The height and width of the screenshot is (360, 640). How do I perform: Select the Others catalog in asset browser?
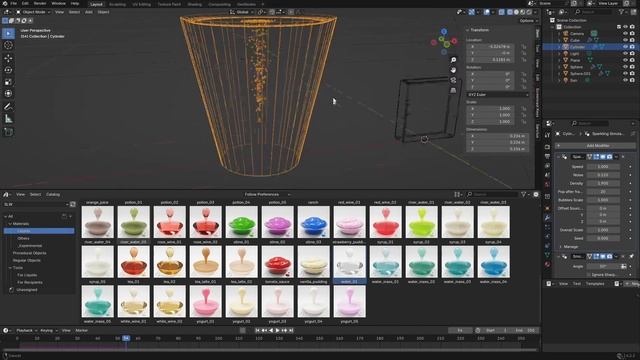click(x=23, y=238)
